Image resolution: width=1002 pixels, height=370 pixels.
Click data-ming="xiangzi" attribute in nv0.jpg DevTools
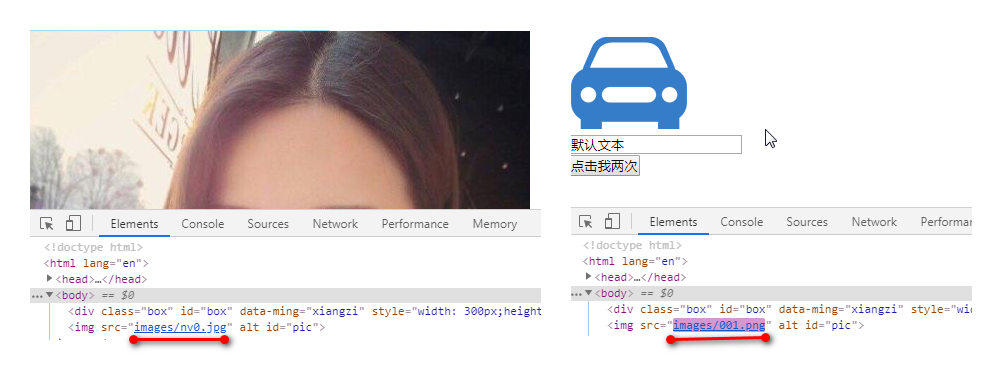coord(302,311)
